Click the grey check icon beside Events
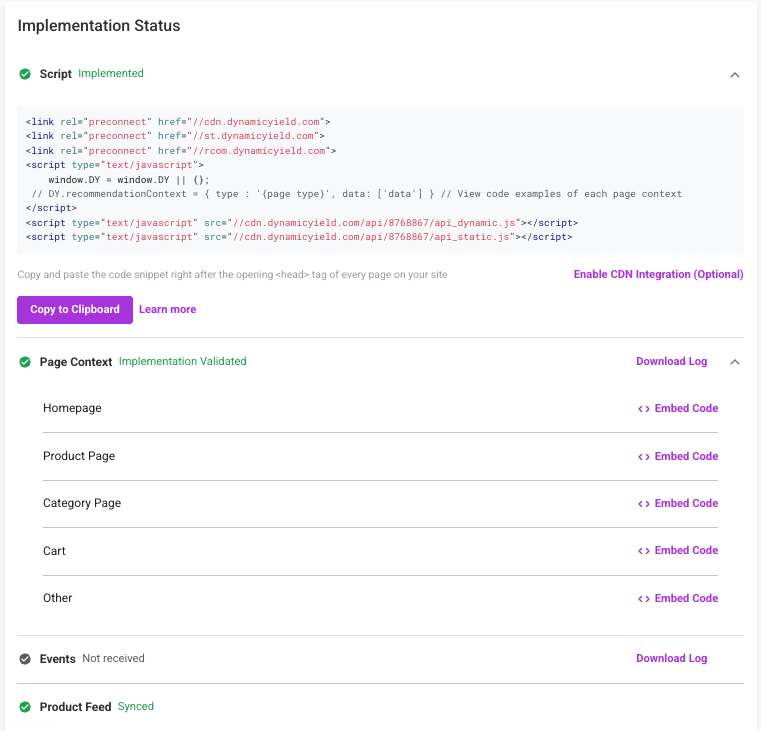The image size is (761, 731). click(25, 659)
